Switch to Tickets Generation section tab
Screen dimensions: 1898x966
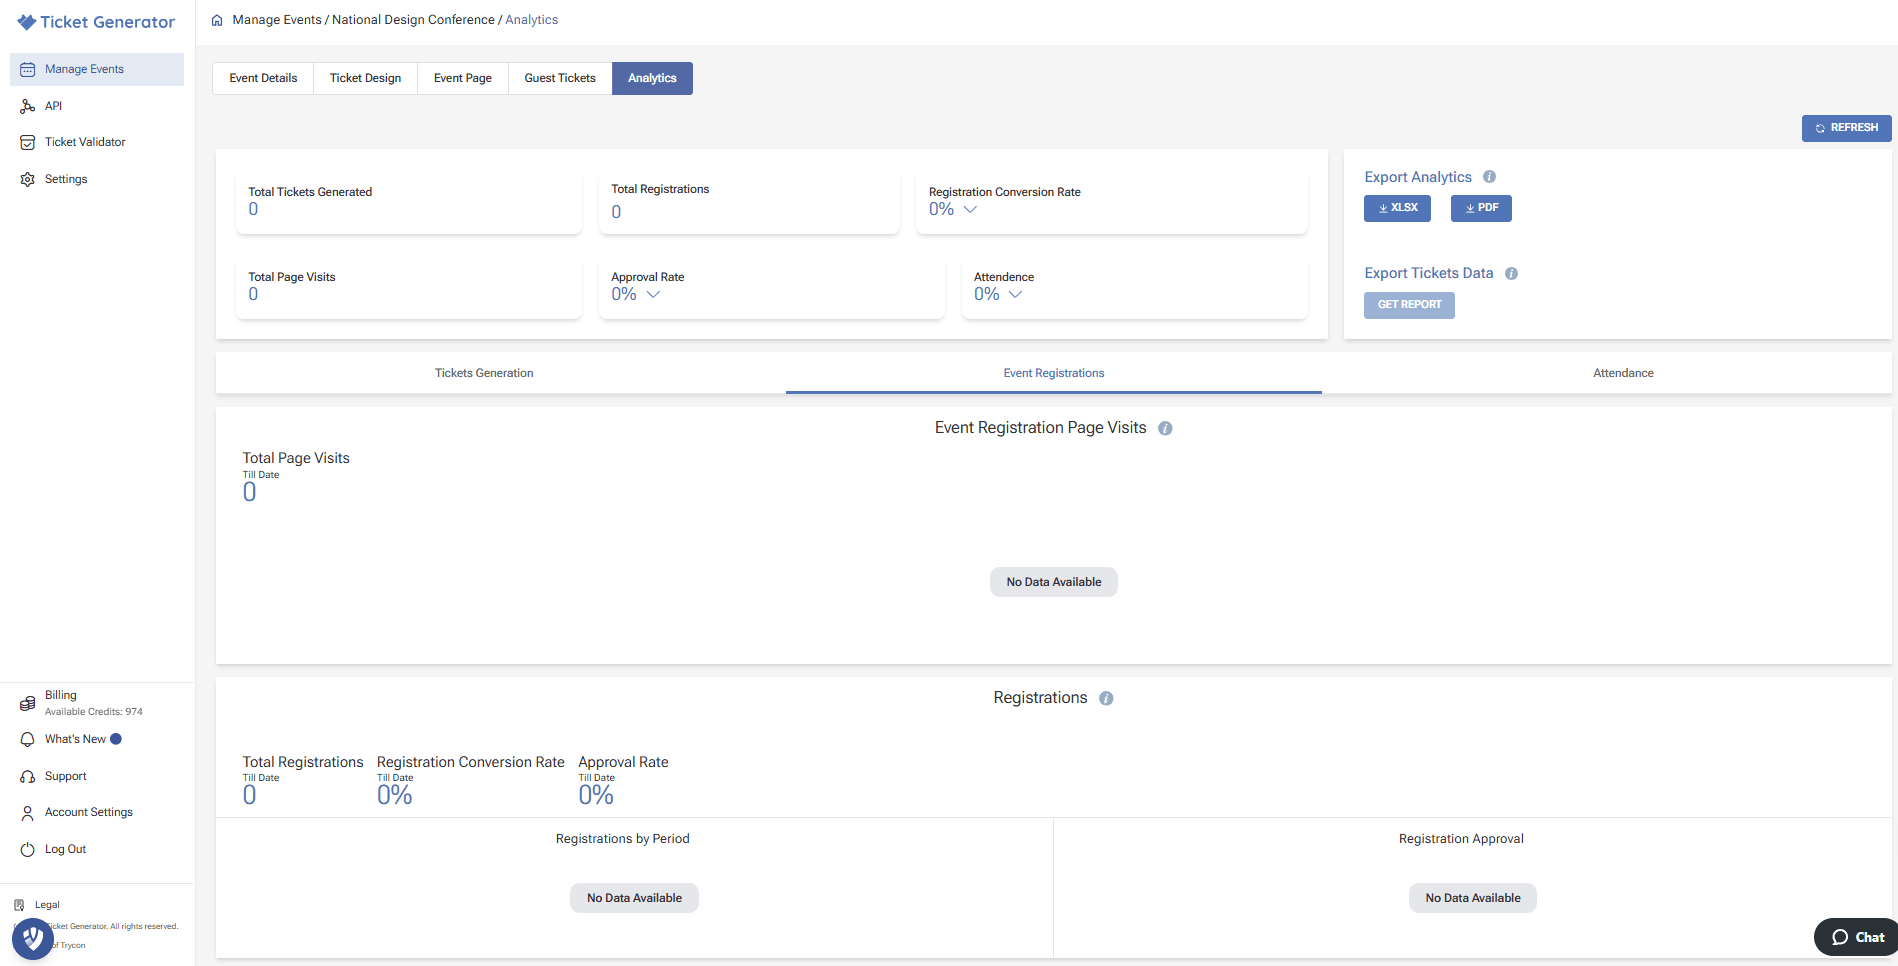(484, 374)
